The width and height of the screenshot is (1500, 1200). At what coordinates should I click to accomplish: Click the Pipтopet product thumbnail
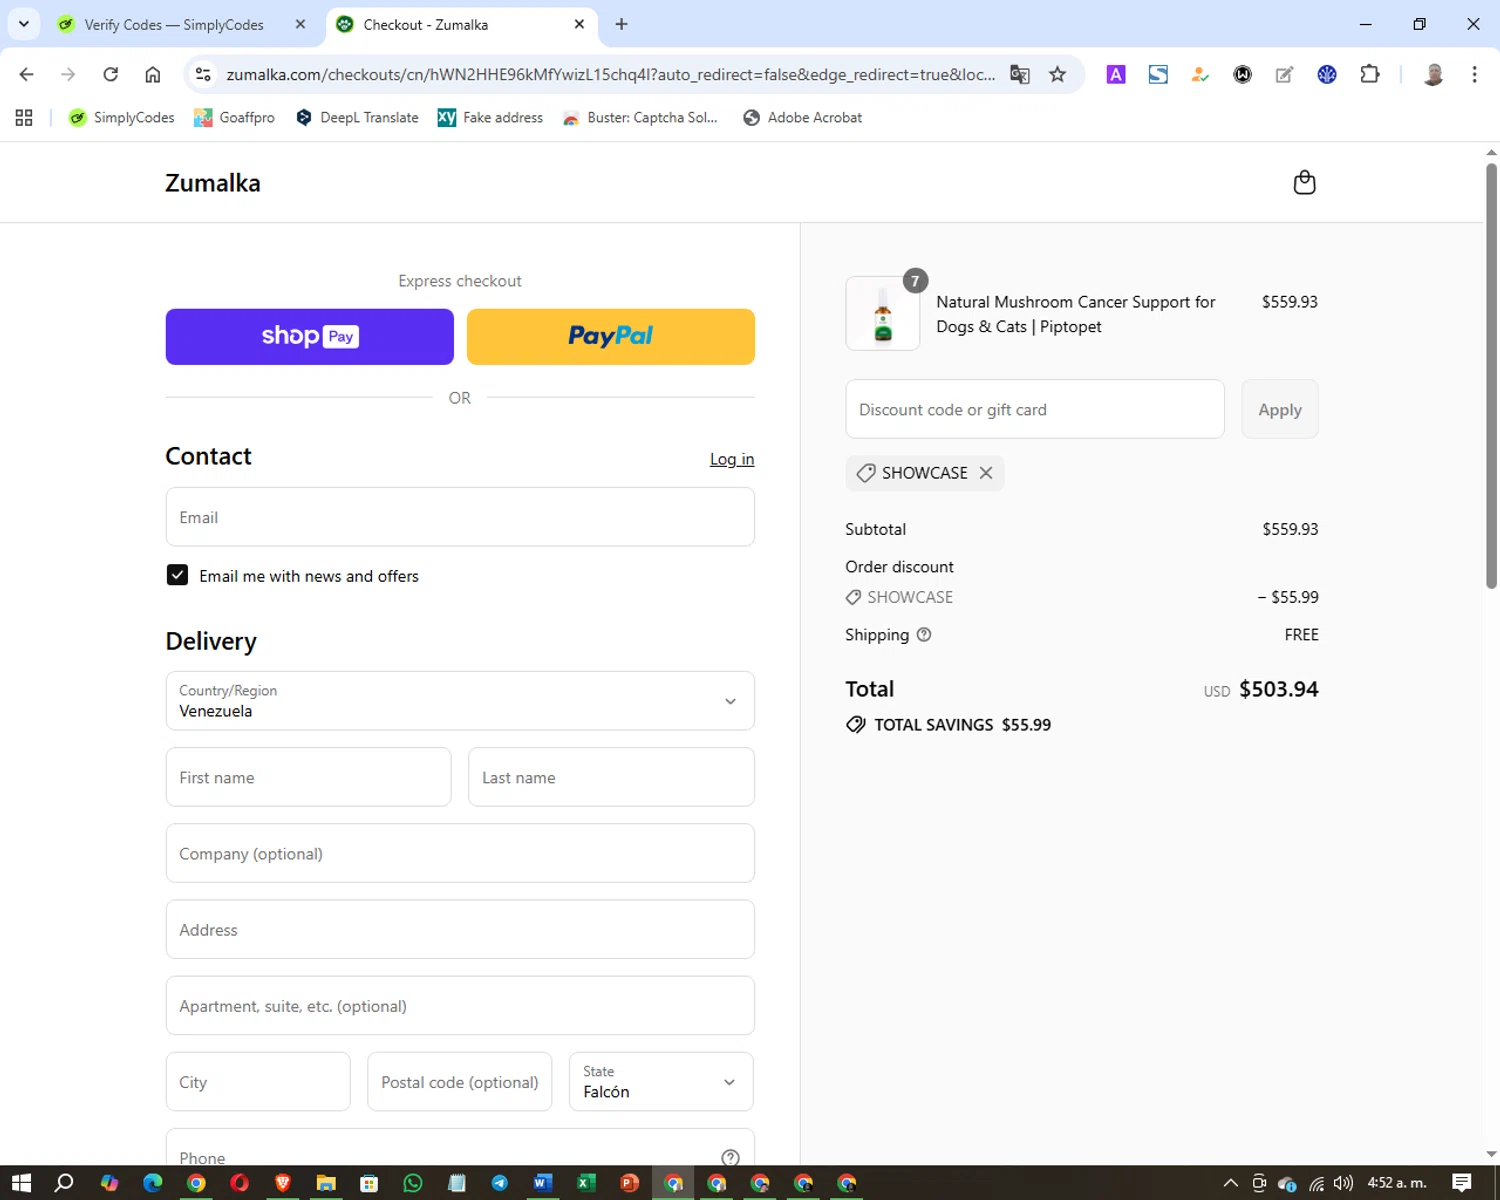click(x=883, y=314)
